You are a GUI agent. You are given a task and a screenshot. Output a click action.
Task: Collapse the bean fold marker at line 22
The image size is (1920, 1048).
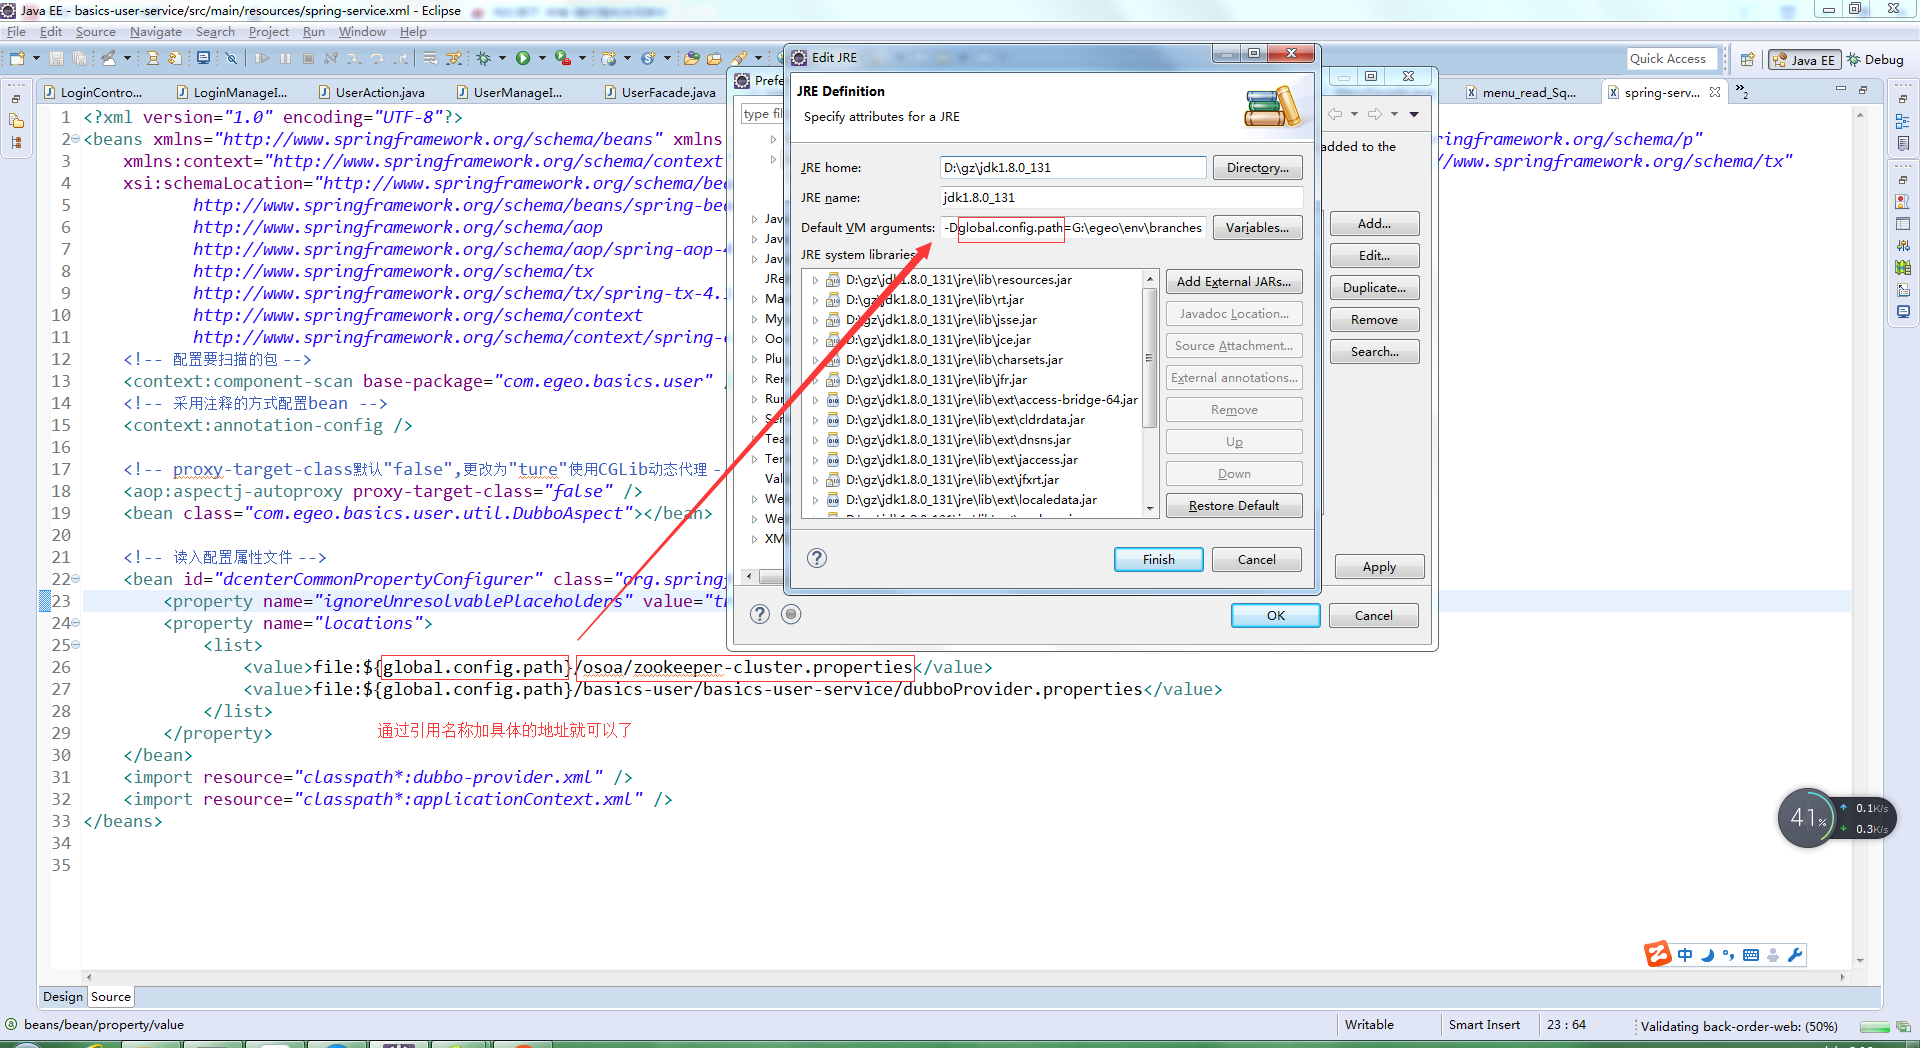[75, 579]
